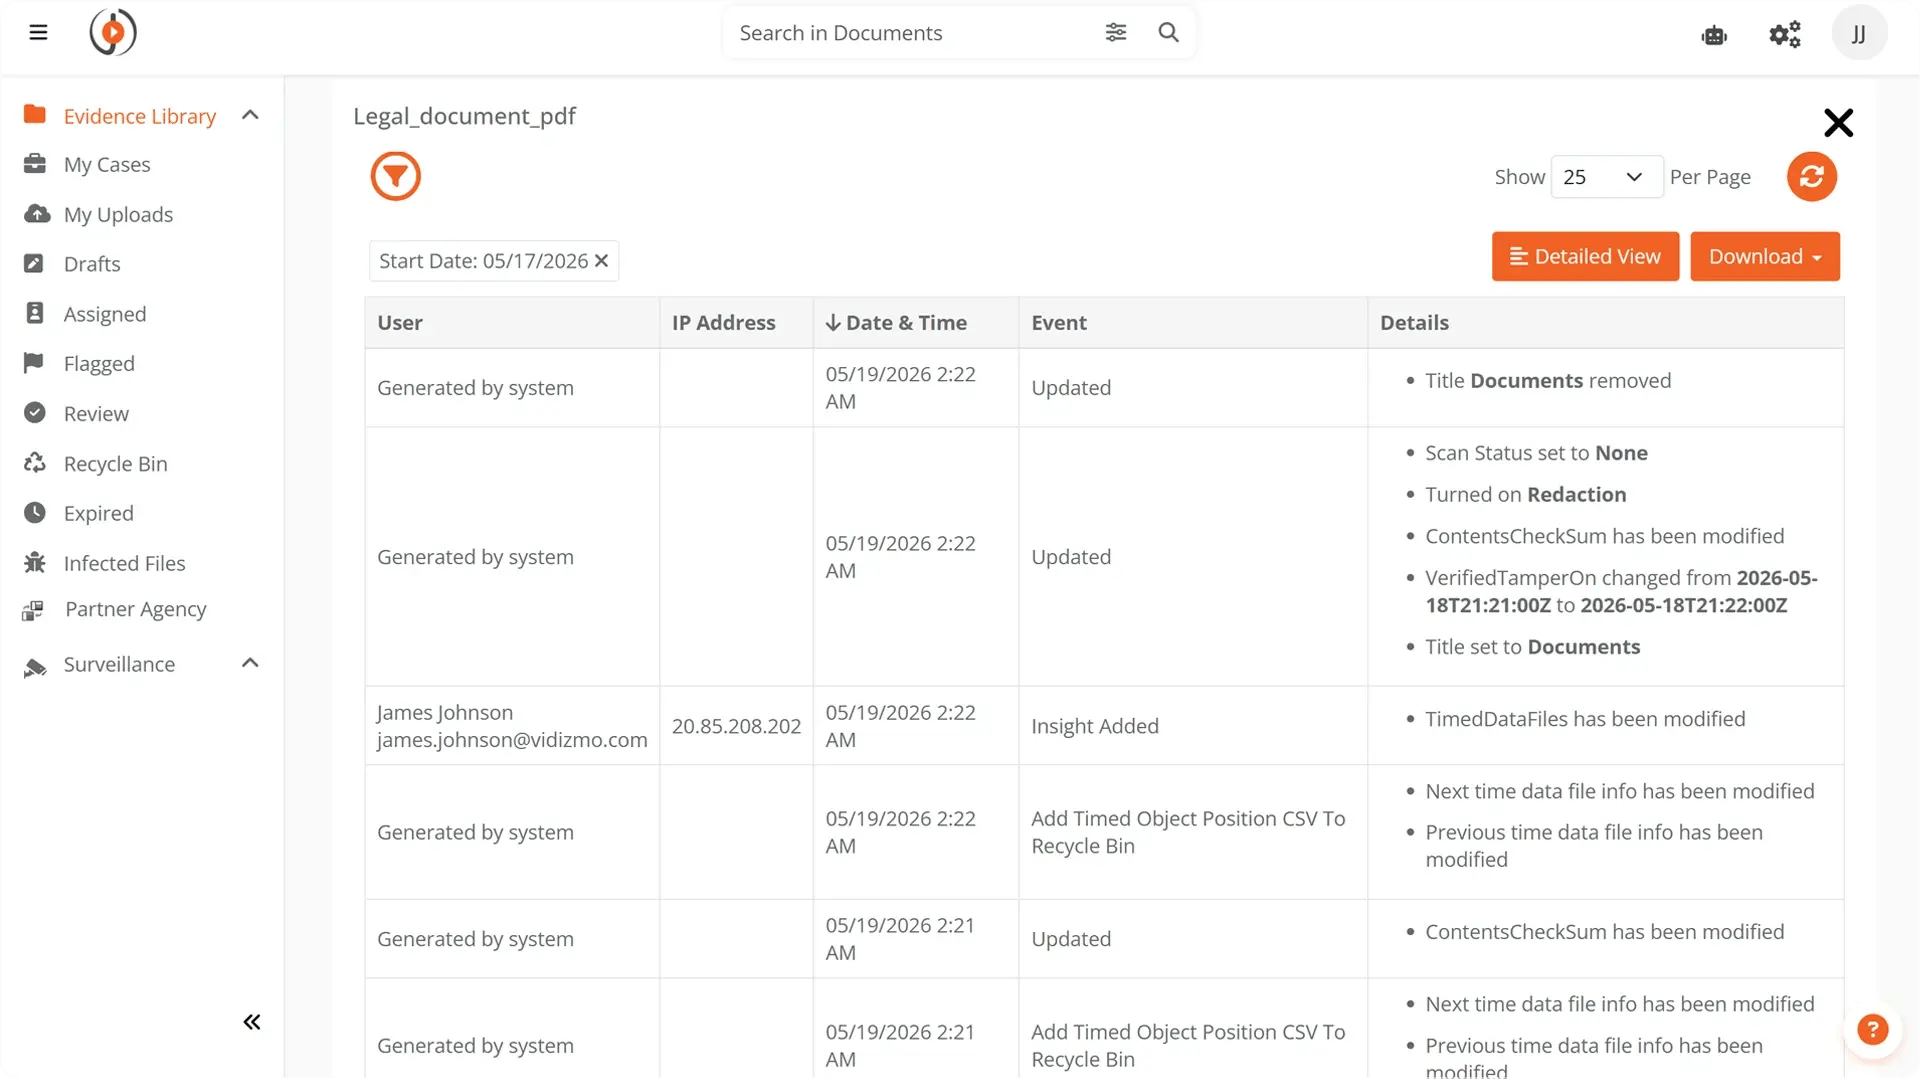
Task: Open Surveillance in sidebar
Action: (119, 664)
